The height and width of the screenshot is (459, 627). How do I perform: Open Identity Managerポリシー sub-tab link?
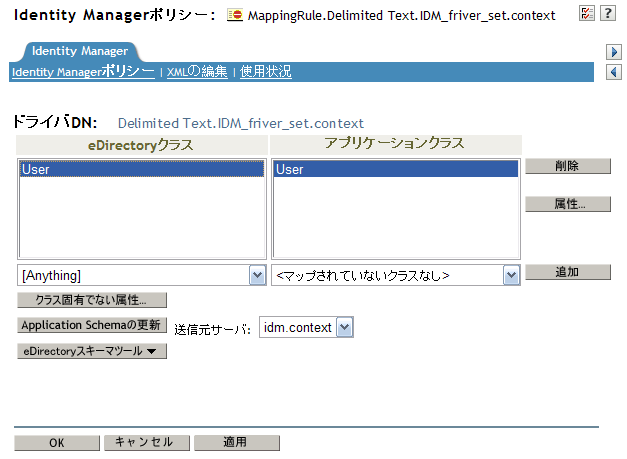(83, 72)
